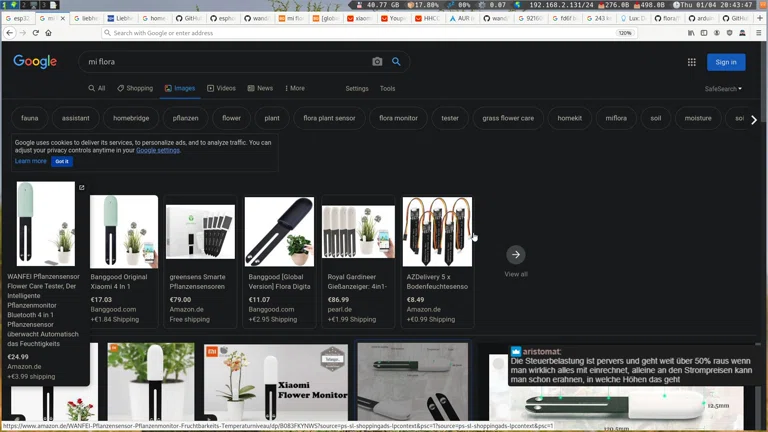Click the View all arrow
Viewport: 768px width, 432px height.
pos(516,254)
